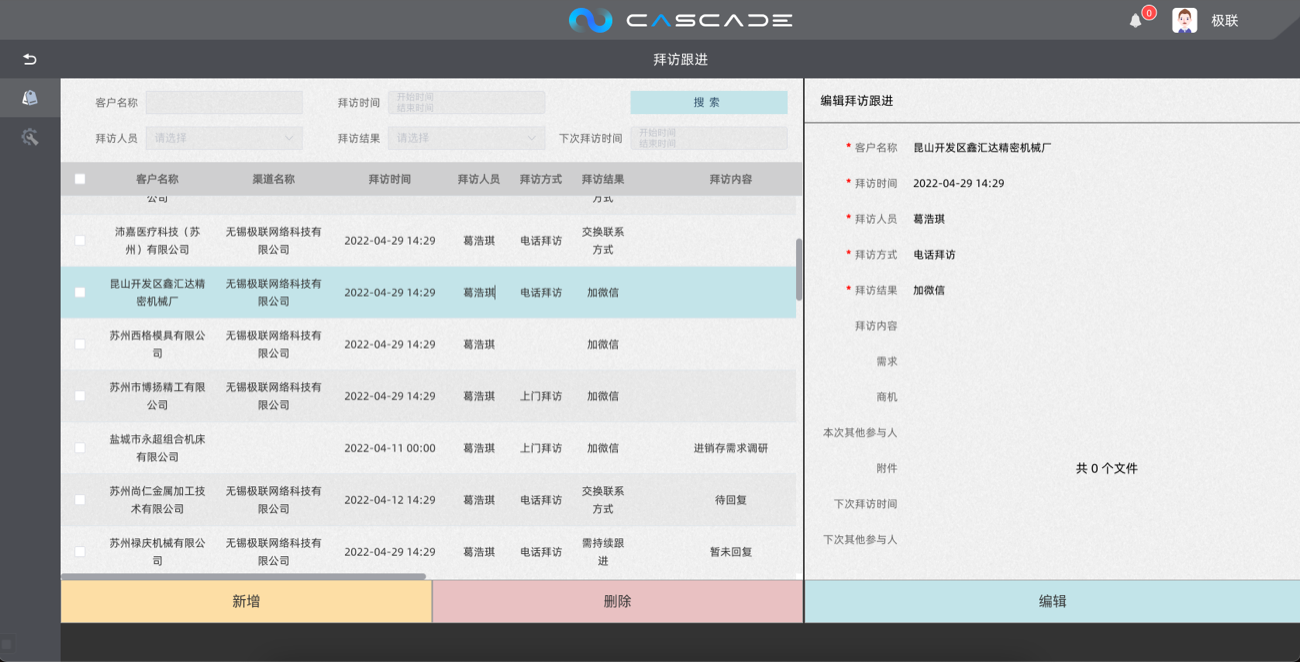Click the 拜访跟进 page title
The image size is (1300, 663).
[680, 59]
